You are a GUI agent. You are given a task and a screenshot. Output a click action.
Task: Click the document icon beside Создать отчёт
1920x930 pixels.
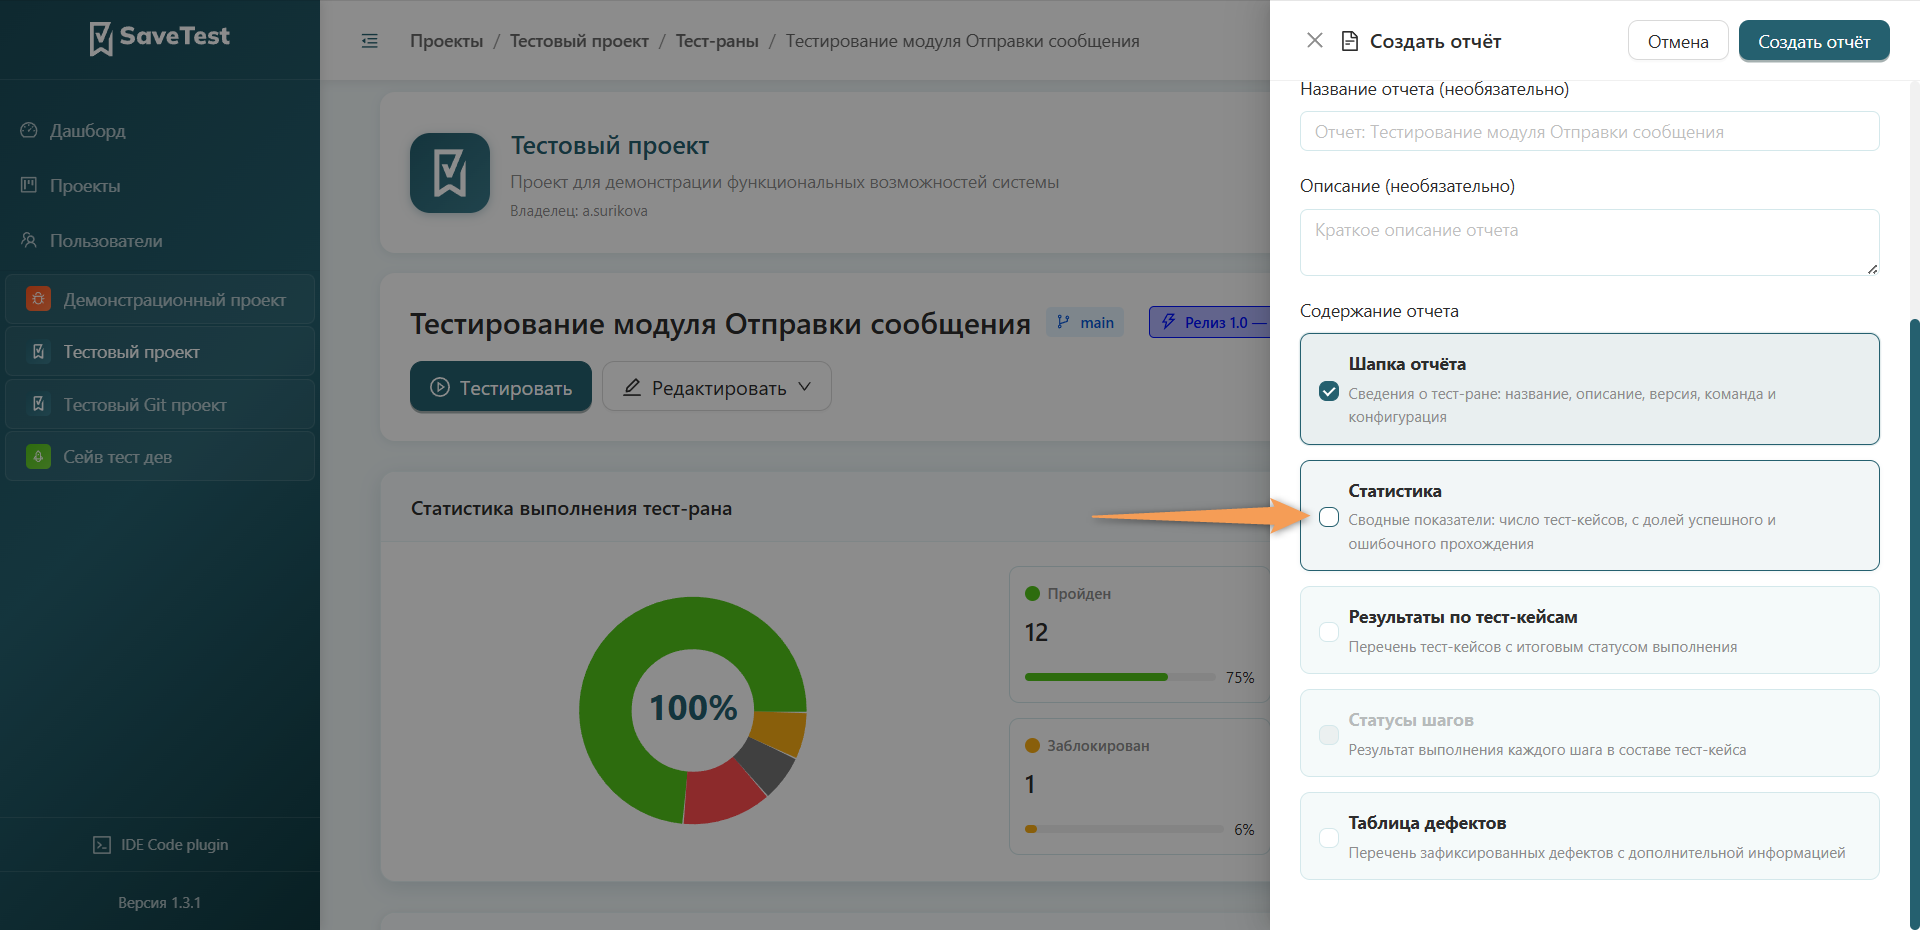tap(1349, 41)
